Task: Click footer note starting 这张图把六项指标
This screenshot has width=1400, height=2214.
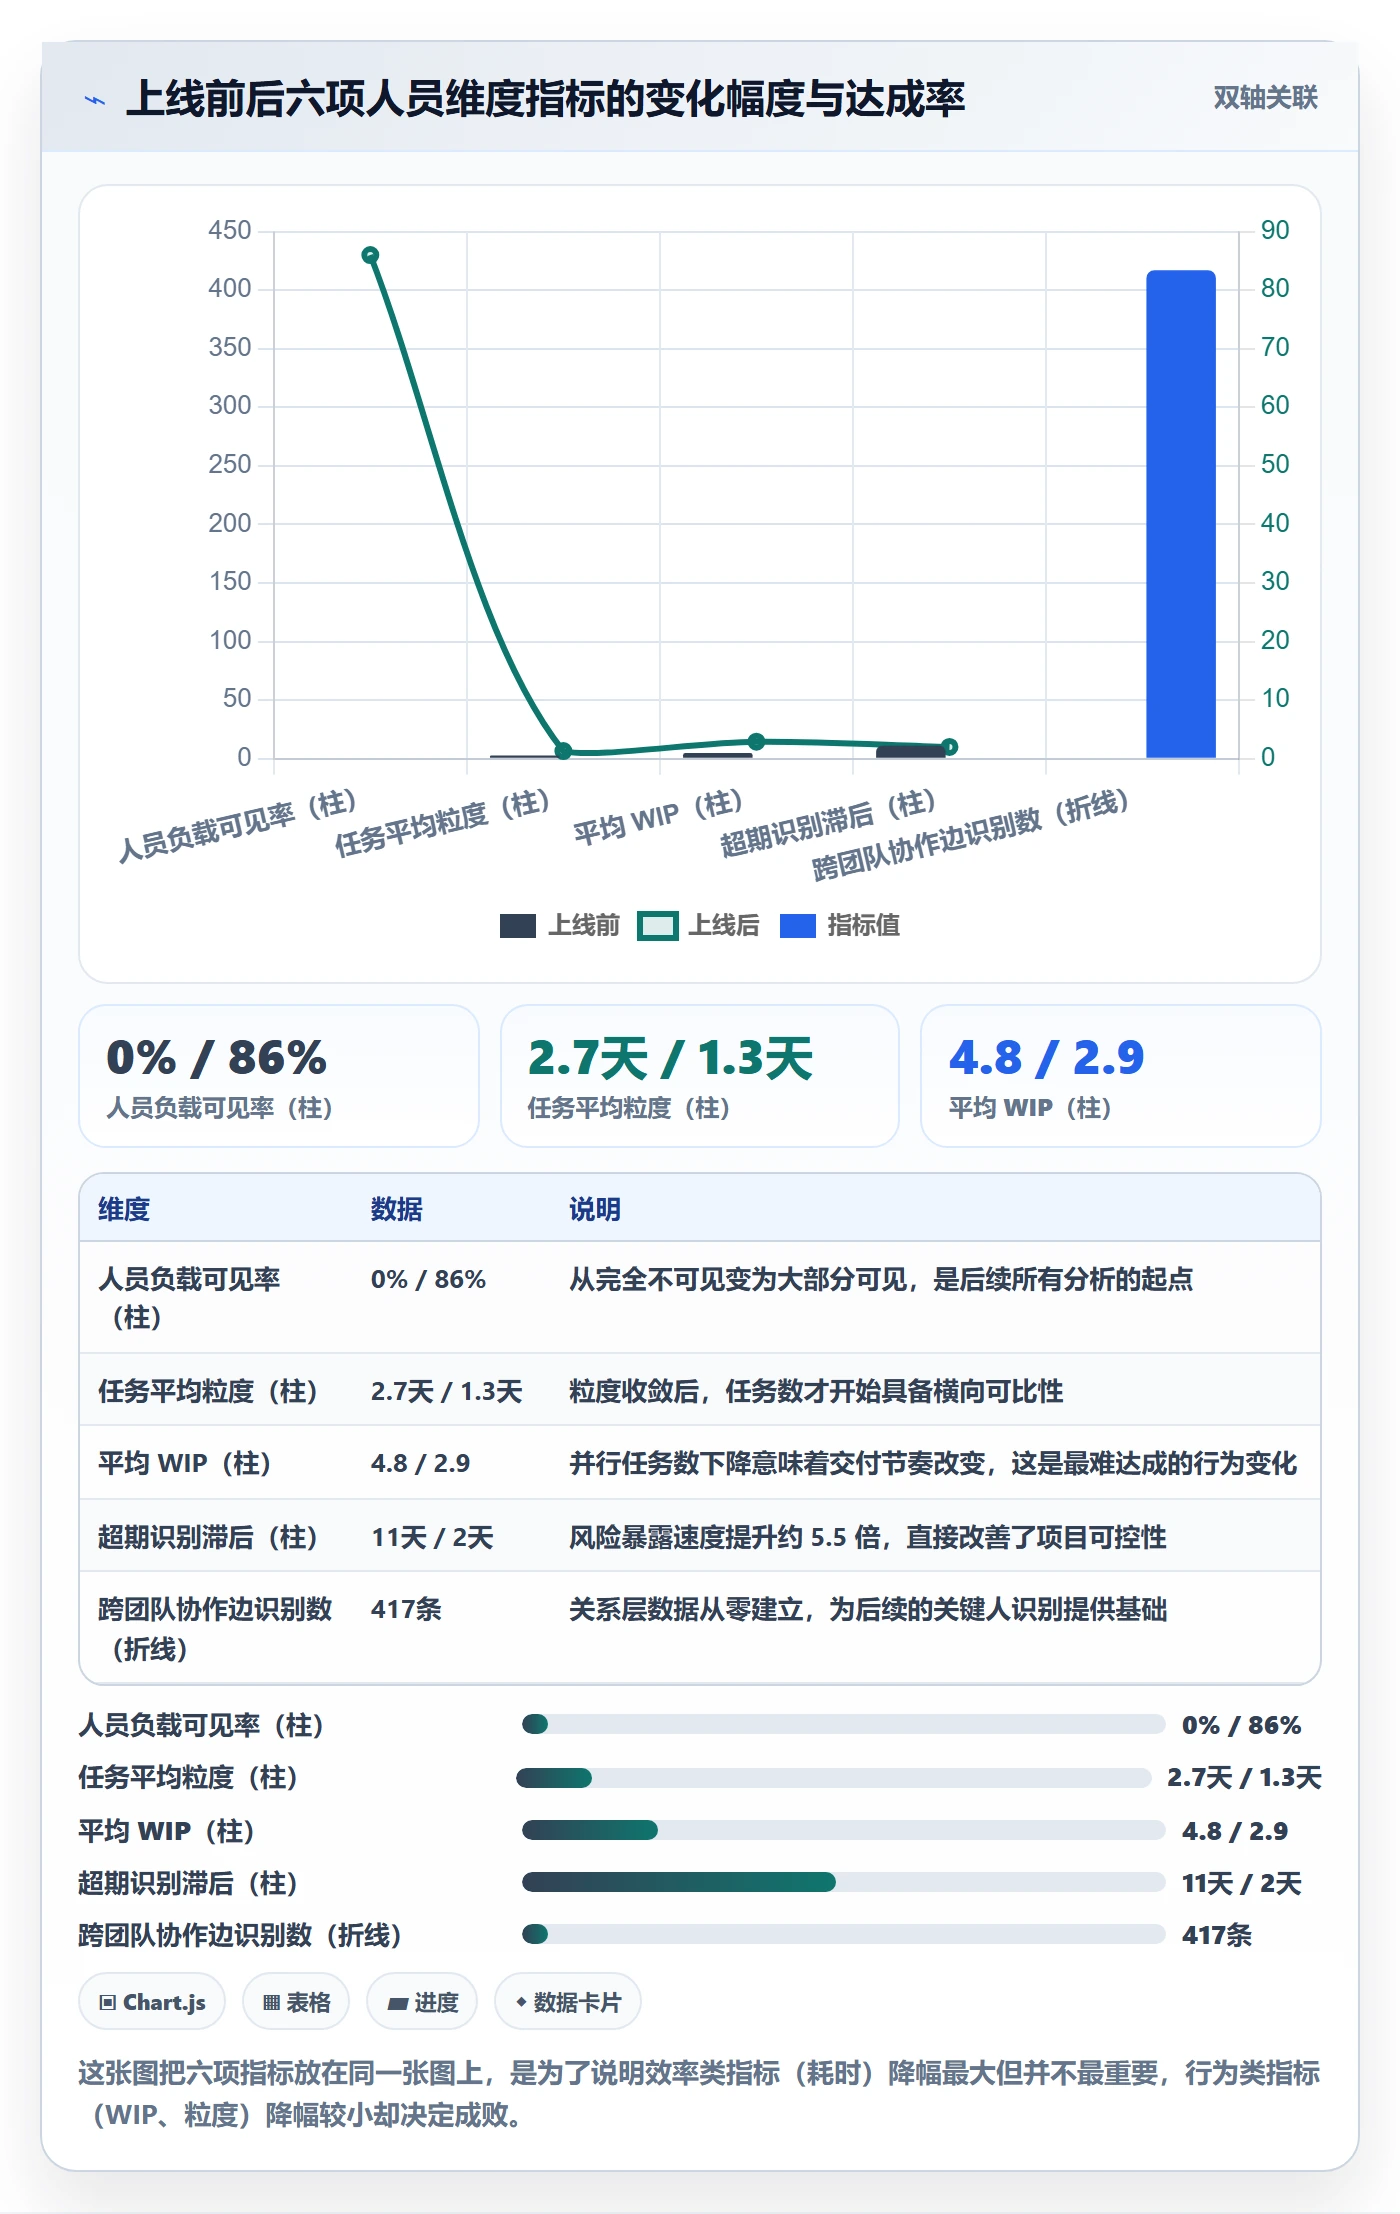Action: 699,2093
